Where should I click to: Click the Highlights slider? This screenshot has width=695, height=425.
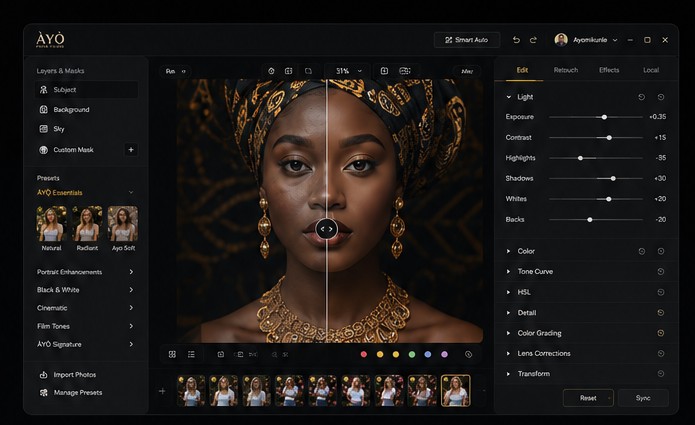tap(596, 158)
